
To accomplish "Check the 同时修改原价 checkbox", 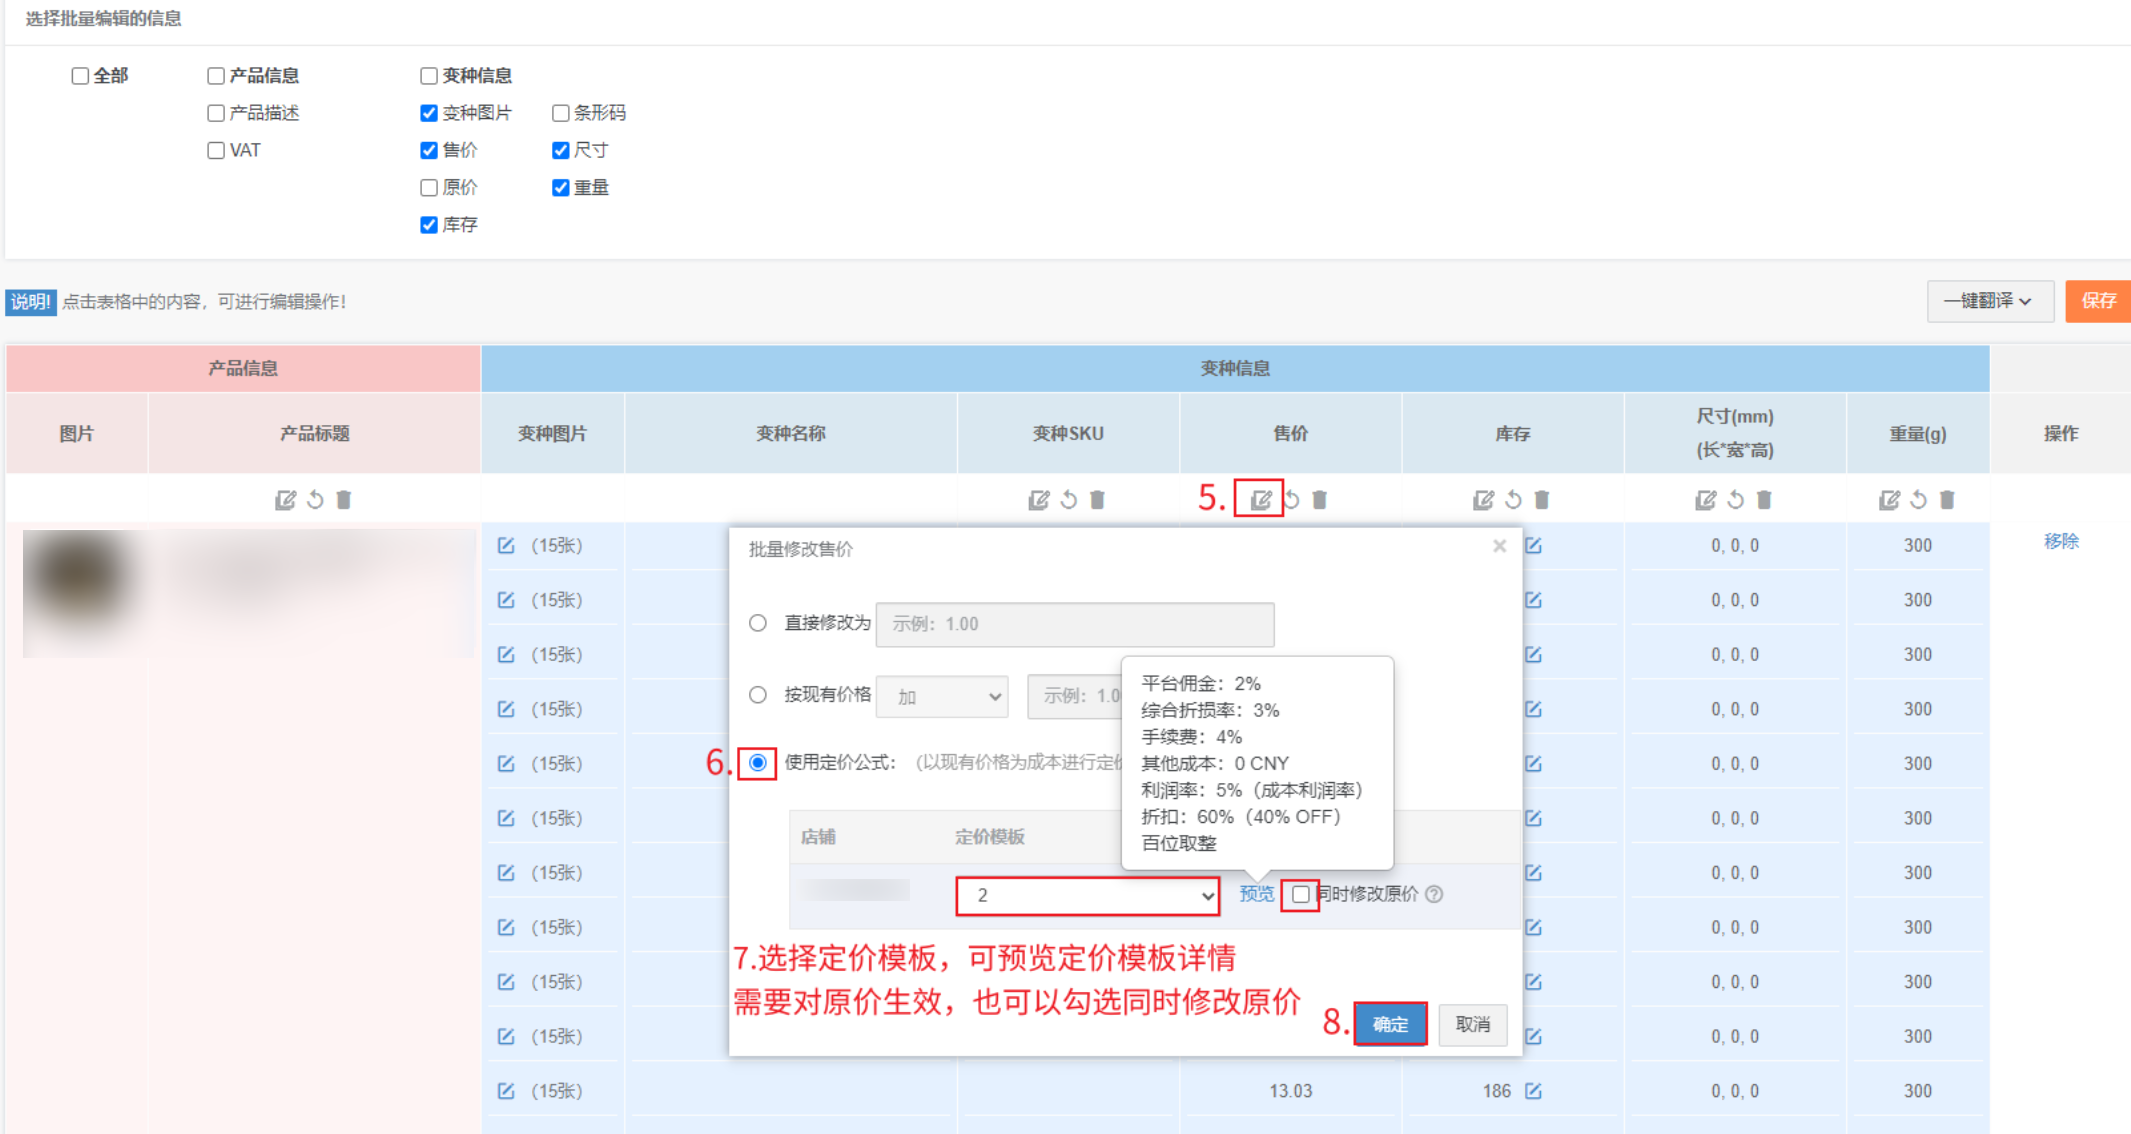I will click(x=1300, y=894).
